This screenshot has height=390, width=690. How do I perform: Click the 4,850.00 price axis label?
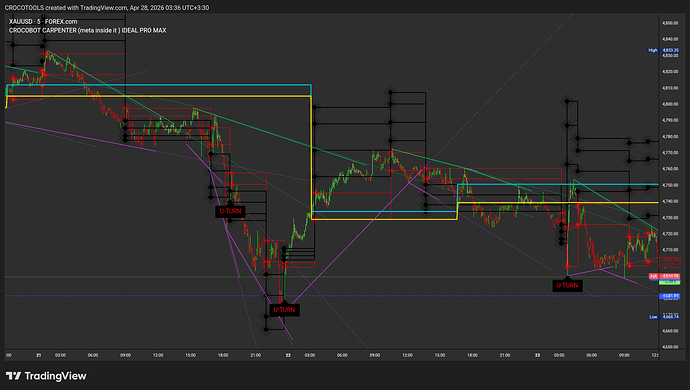(670, 23)
